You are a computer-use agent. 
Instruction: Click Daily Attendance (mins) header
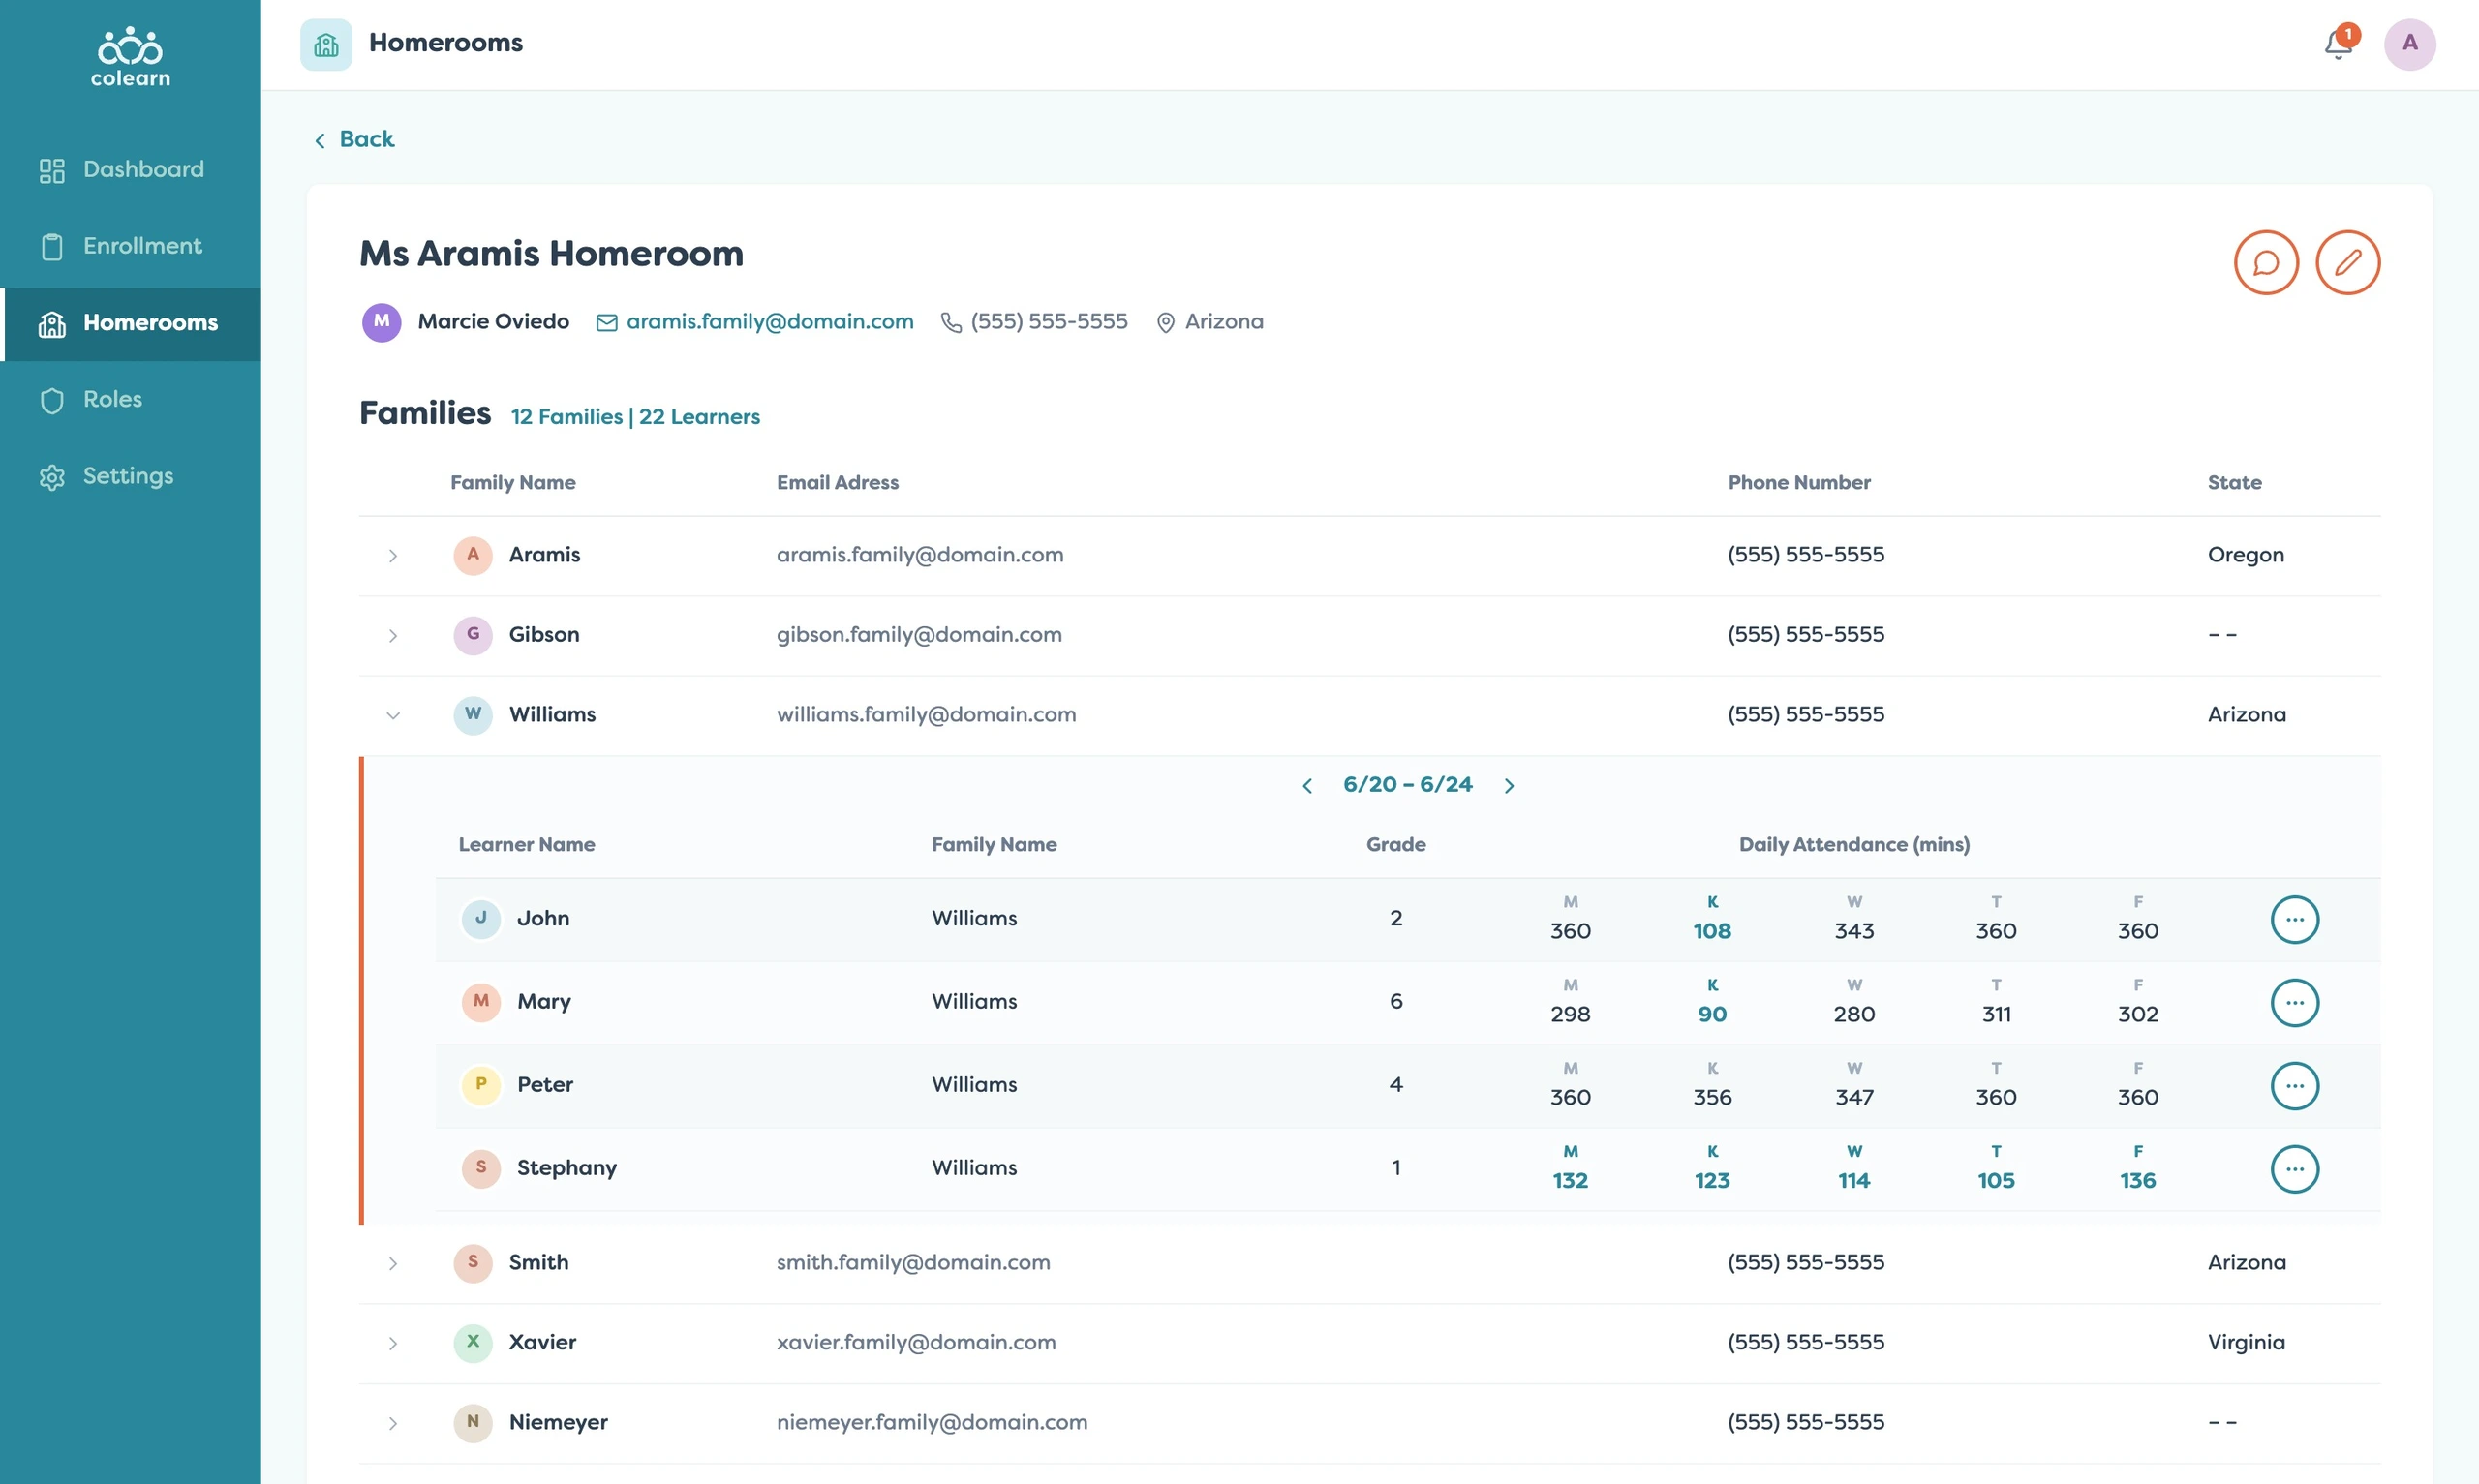[x=1854, y=845]
